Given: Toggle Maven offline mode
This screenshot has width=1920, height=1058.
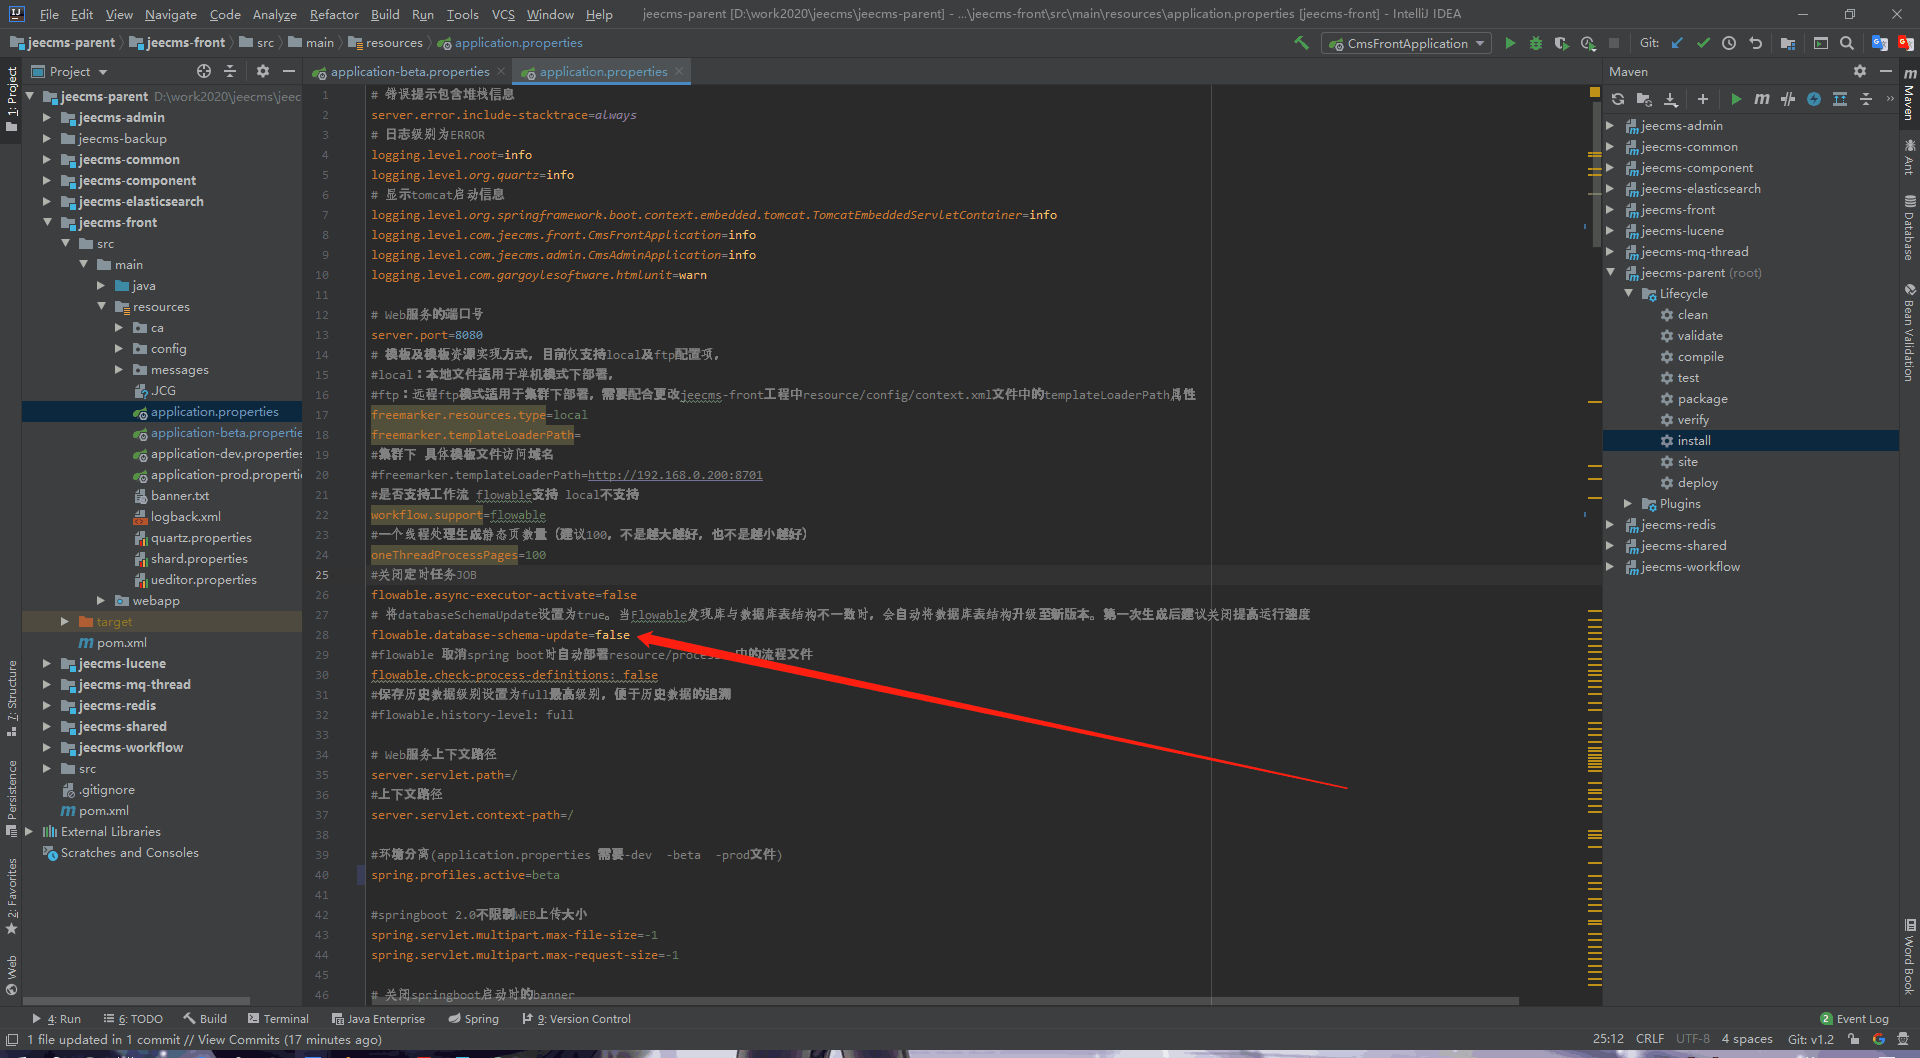Looking at the screenshot, I should 1787,99.
